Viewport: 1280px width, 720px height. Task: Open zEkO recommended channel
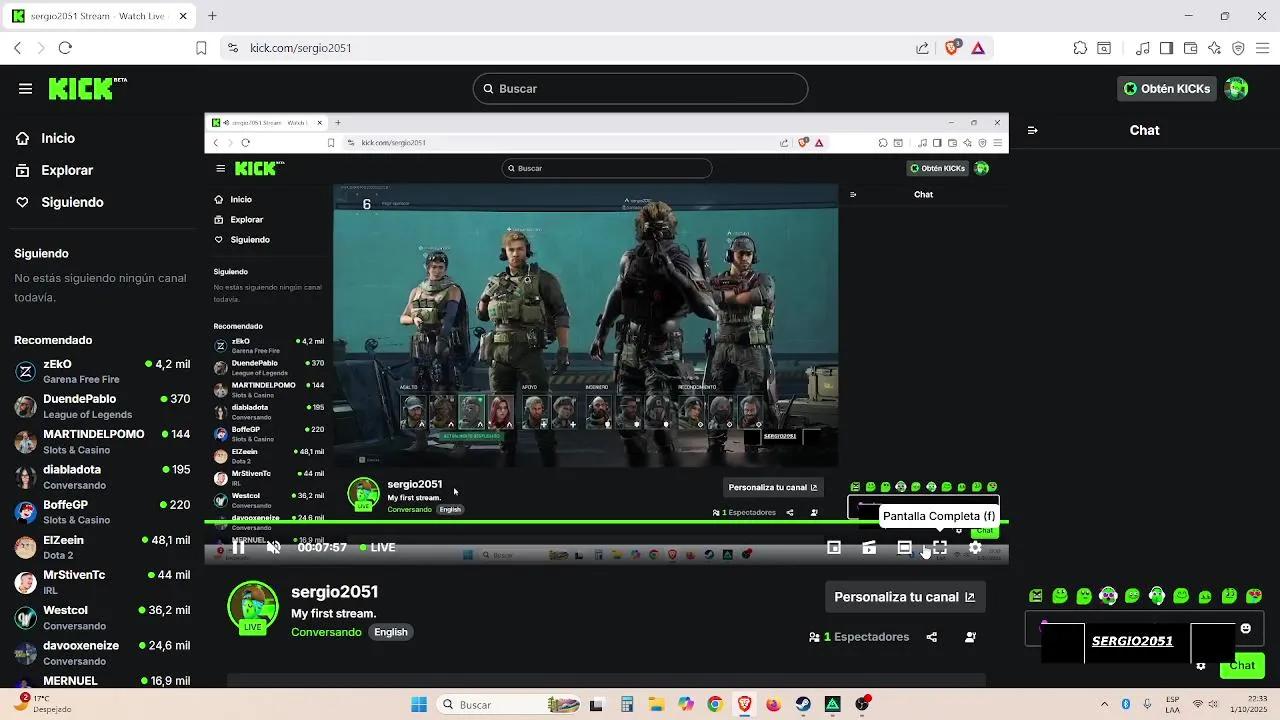pos(102,371)
